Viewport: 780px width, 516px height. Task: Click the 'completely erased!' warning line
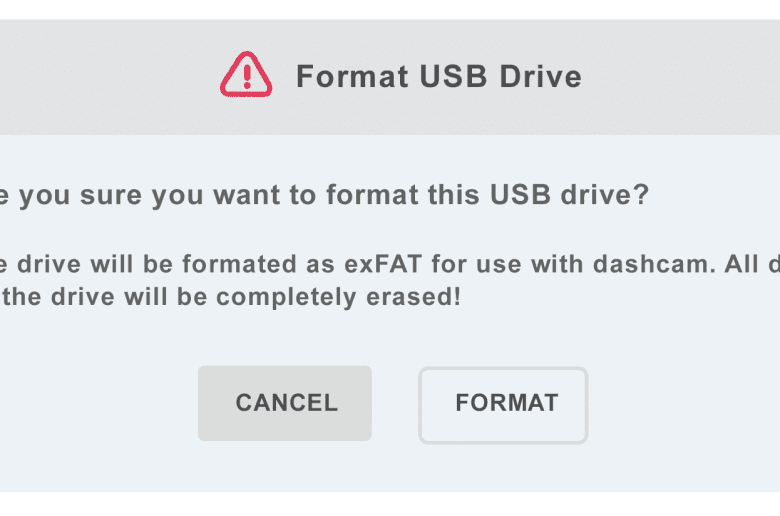230,297
